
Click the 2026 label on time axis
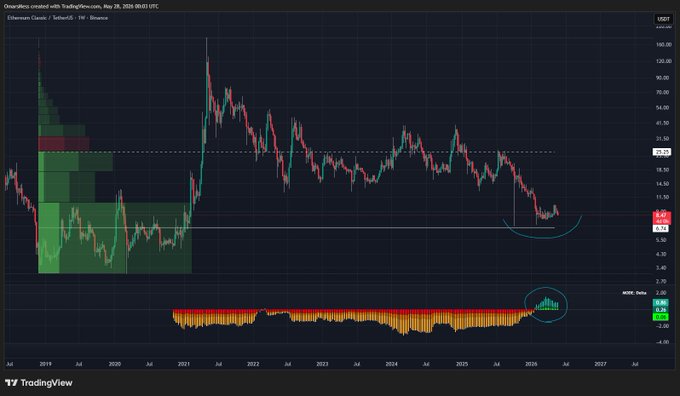click(531, 364)
